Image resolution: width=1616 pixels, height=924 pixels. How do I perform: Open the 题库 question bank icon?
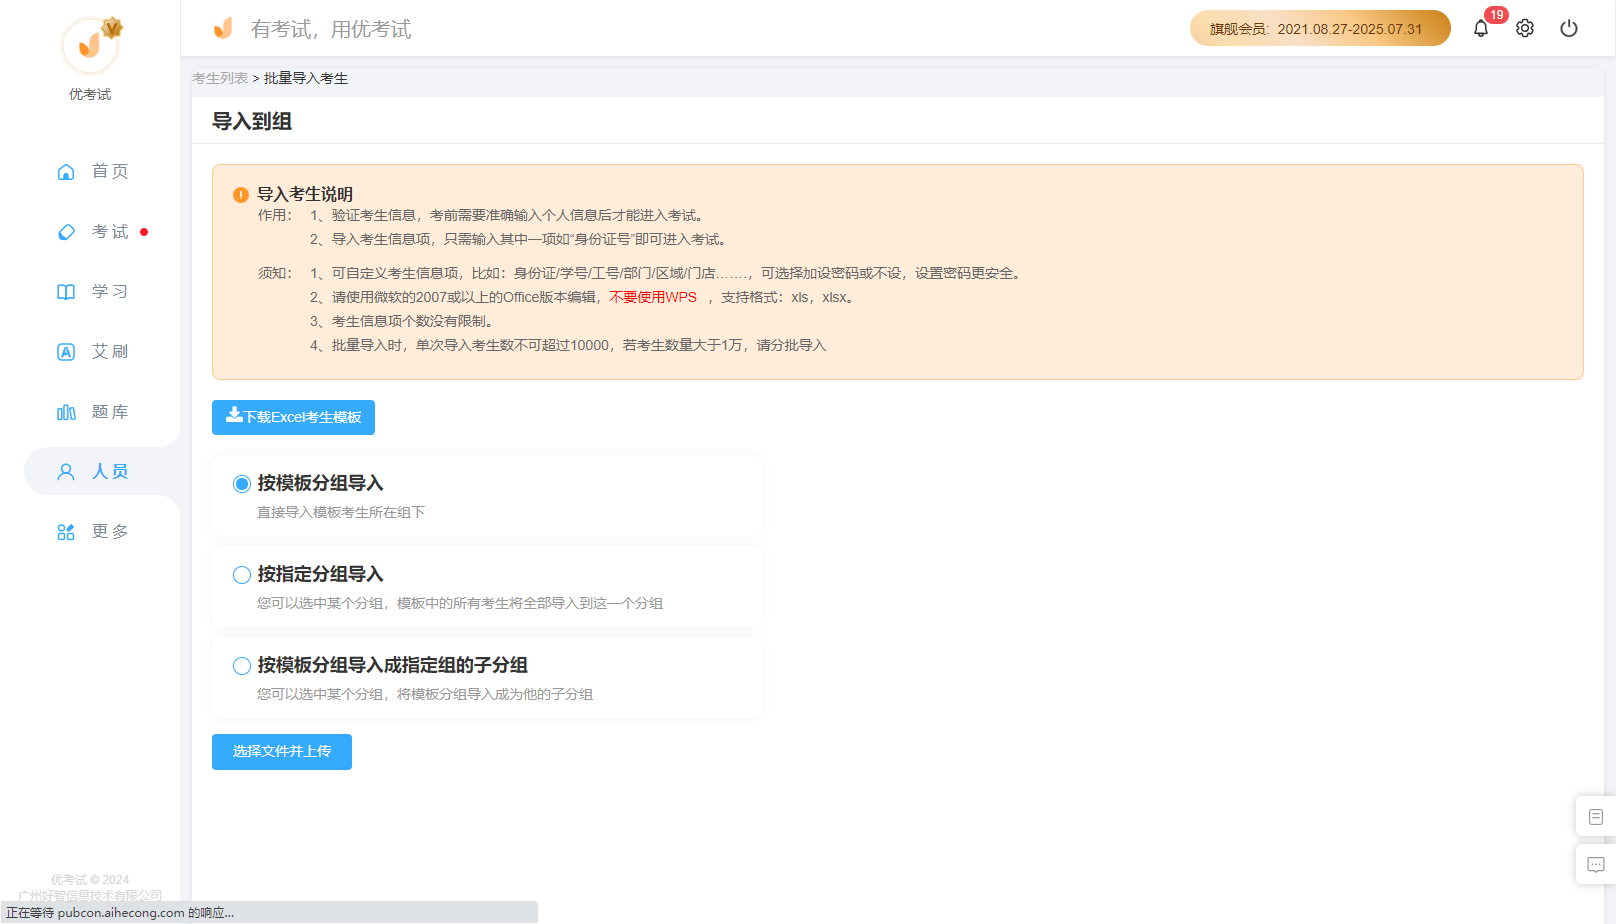tap(66, 412)
